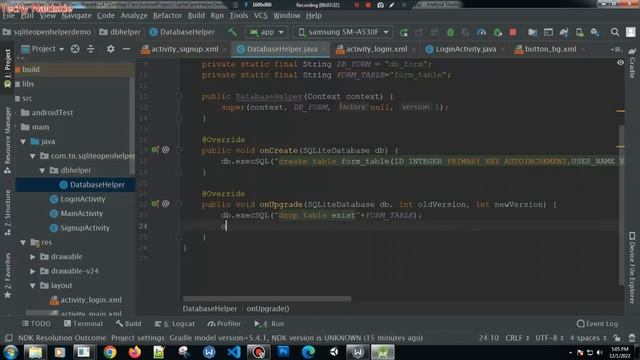This screenshot has height=360, width=640.
Task: Open the Profile app gauge icon
Action: pos(482,32)
